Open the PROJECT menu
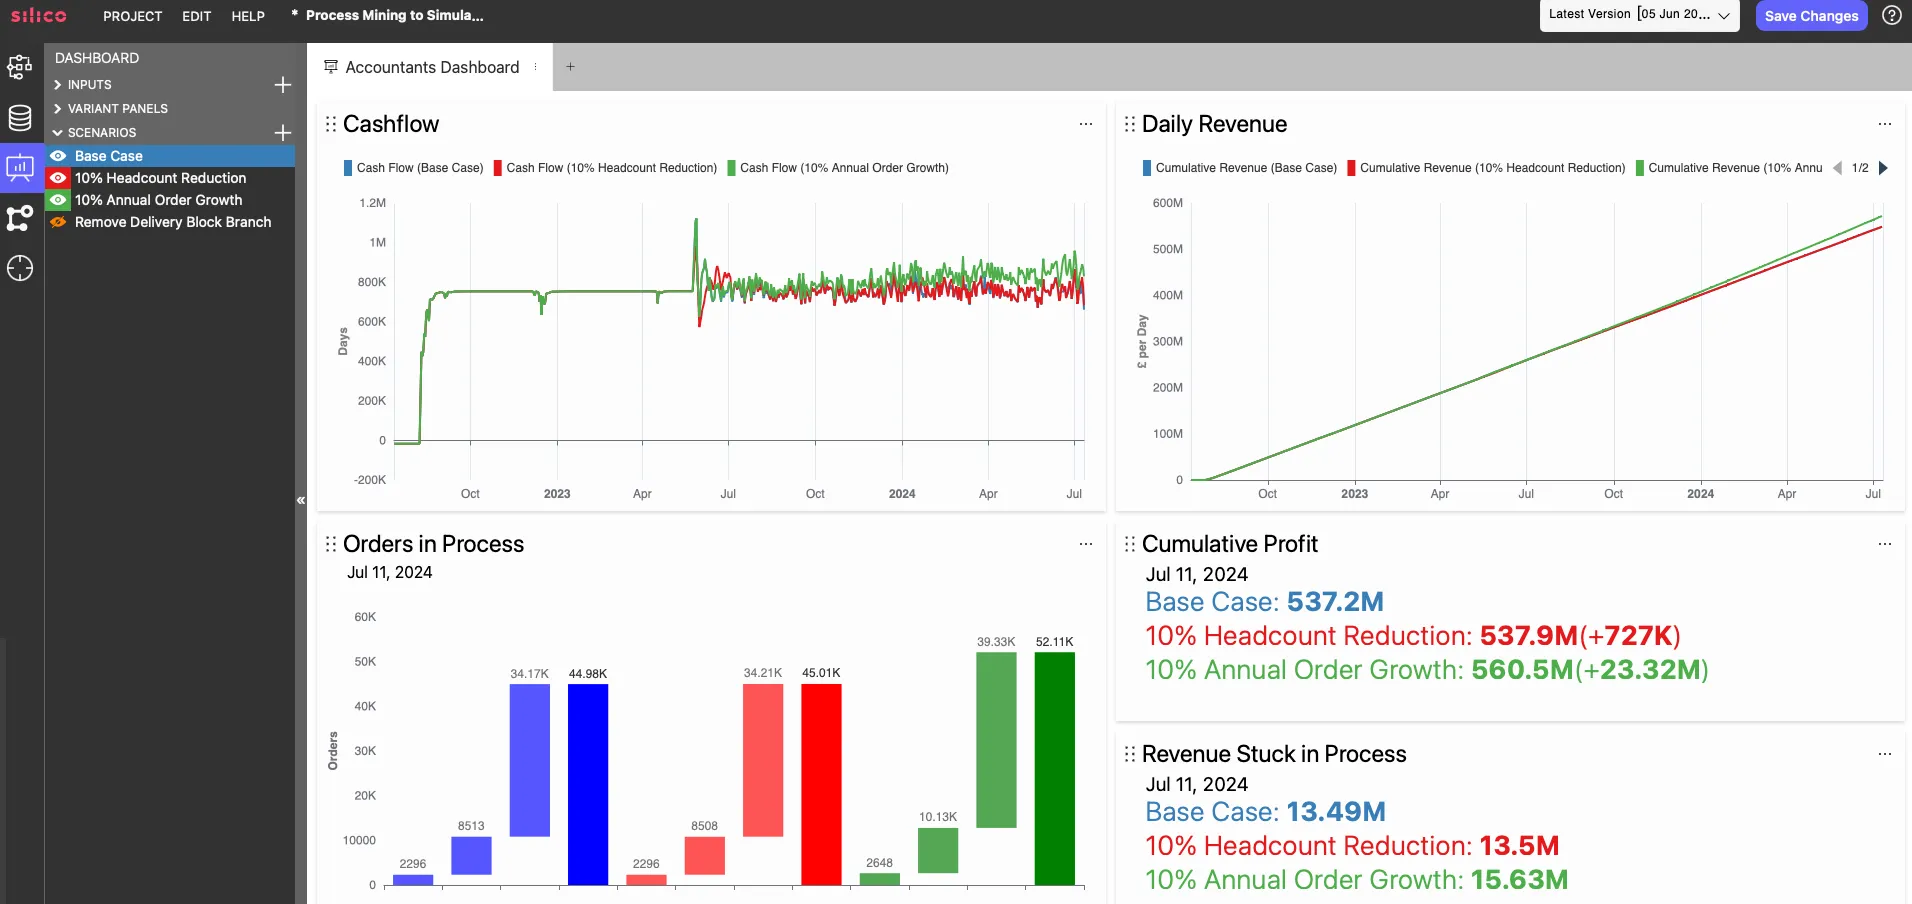 coord(132,16)
